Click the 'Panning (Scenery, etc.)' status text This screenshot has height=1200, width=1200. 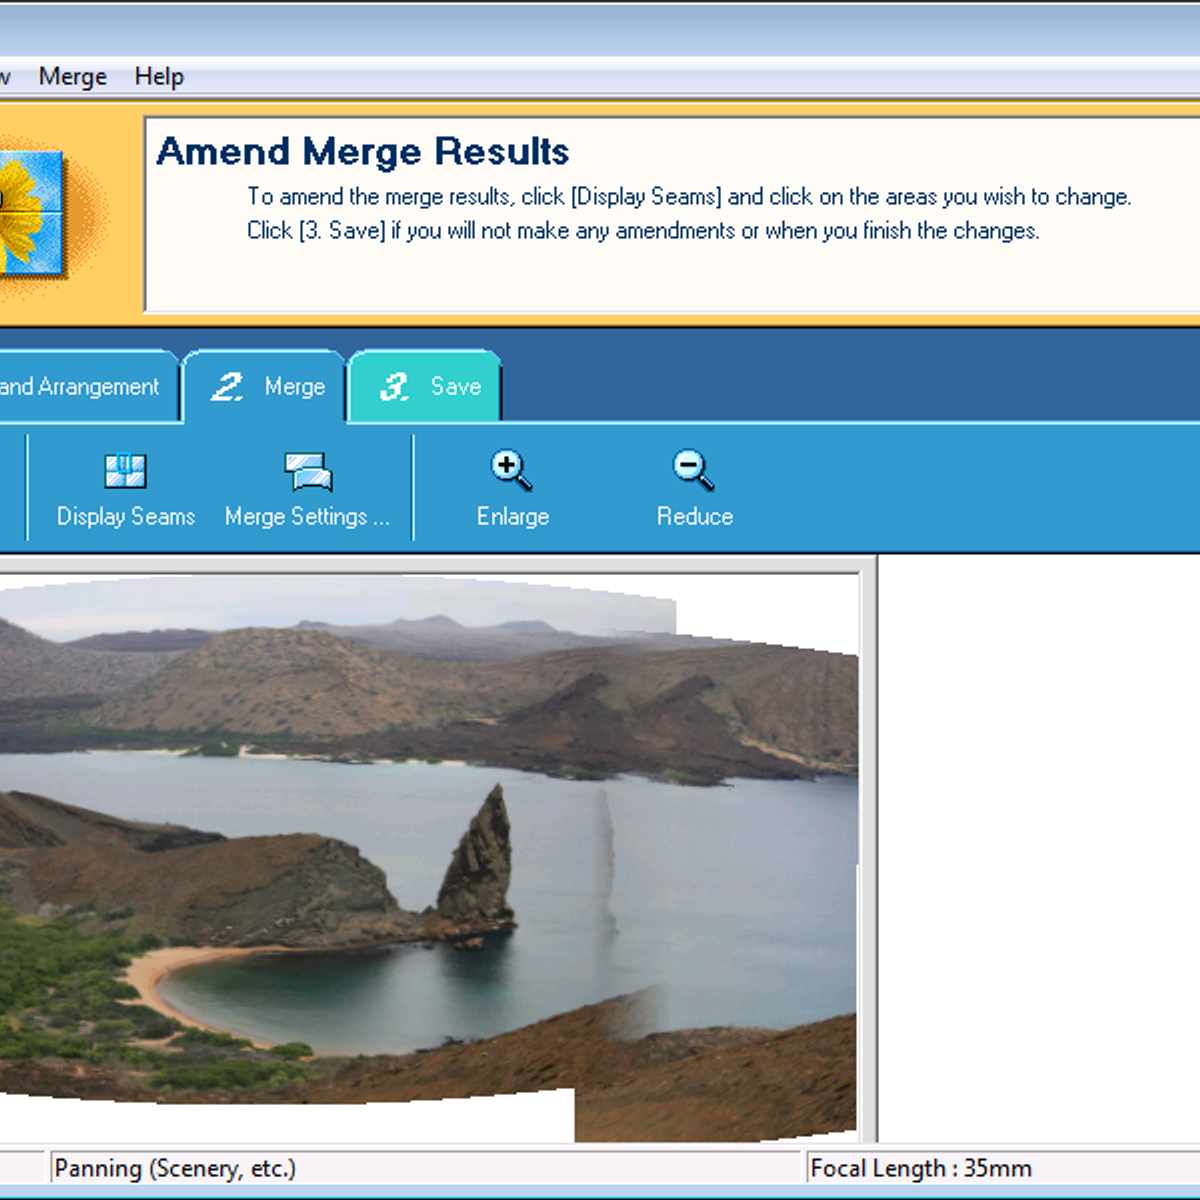tap(175, 1168)
